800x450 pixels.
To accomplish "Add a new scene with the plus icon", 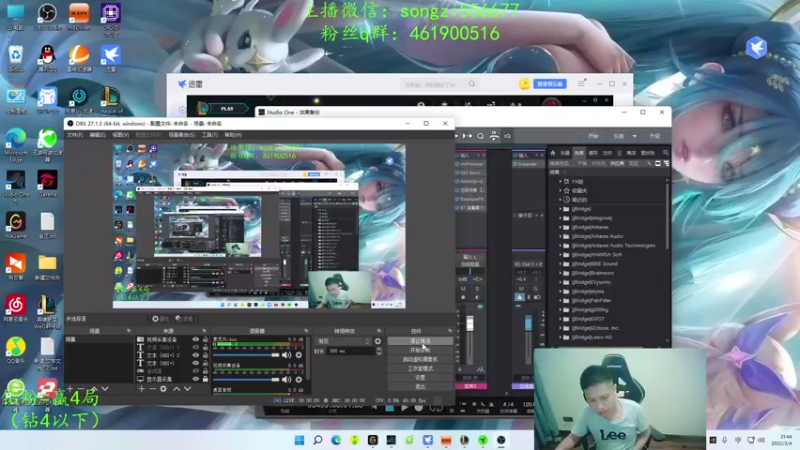I will (x=70, y=389).
